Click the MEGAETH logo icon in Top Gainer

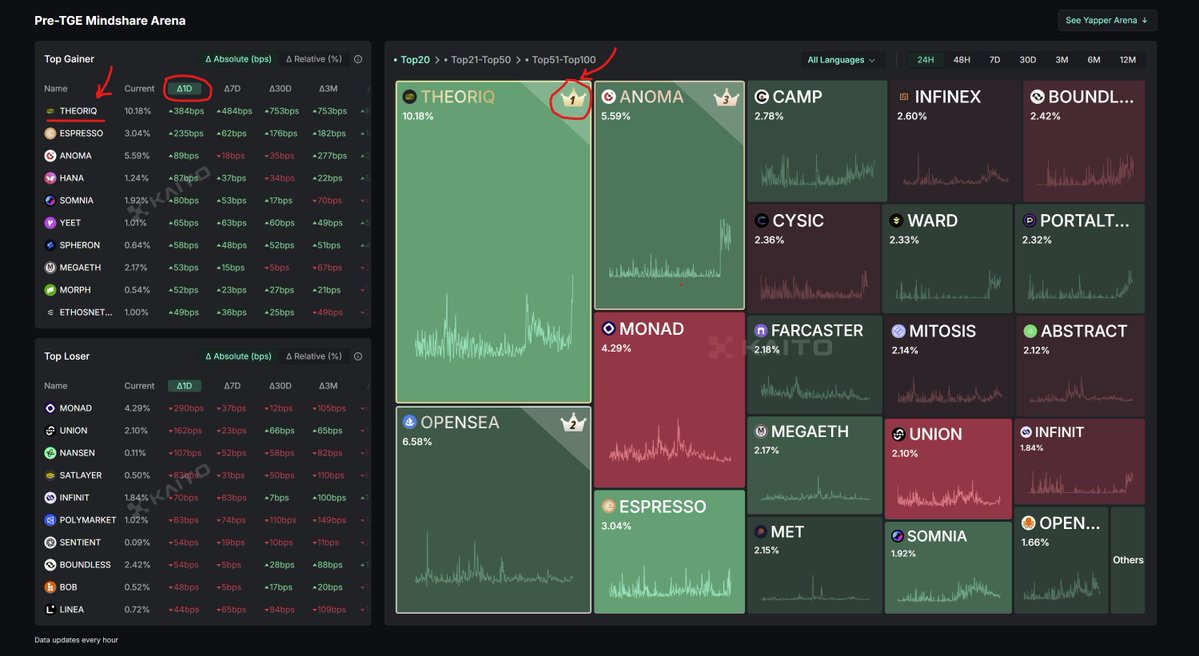[50, 268]
